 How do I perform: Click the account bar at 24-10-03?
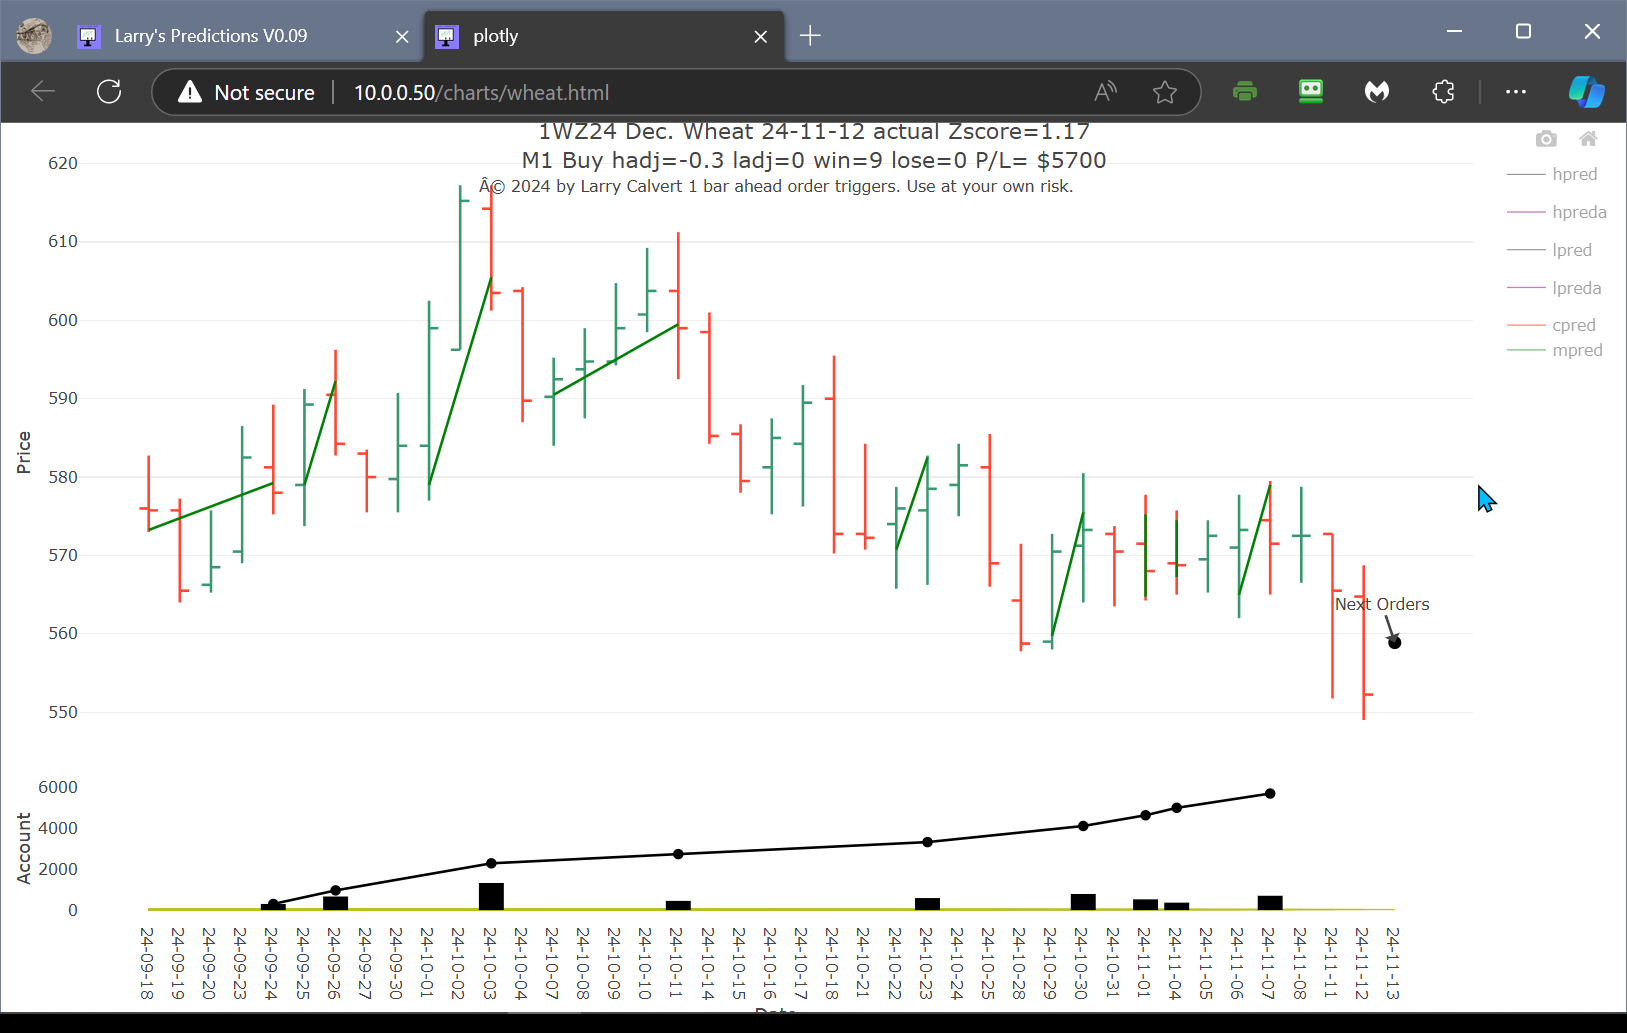491,896
